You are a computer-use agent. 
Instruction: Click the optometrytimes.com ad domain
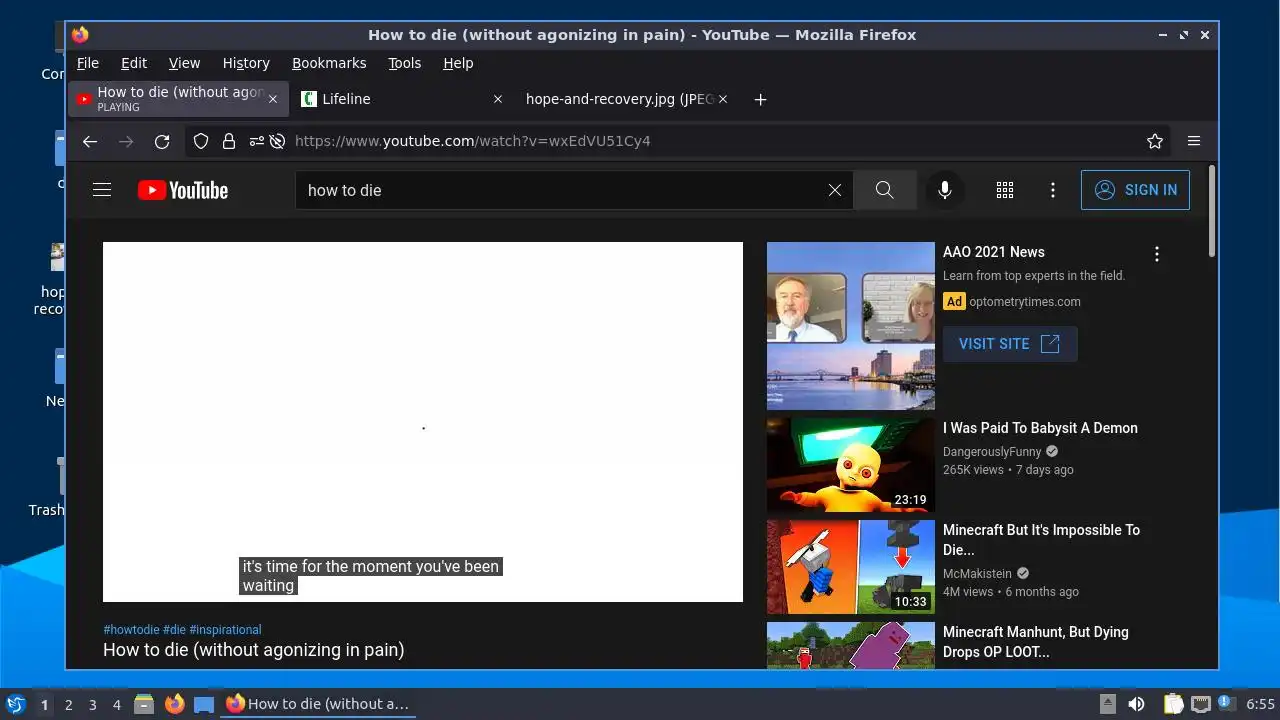point(1025,302)
